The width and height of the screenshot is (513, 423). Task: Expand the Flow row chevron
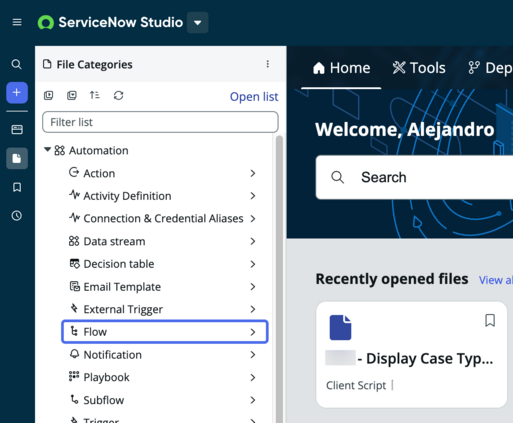tap(253, 332)
